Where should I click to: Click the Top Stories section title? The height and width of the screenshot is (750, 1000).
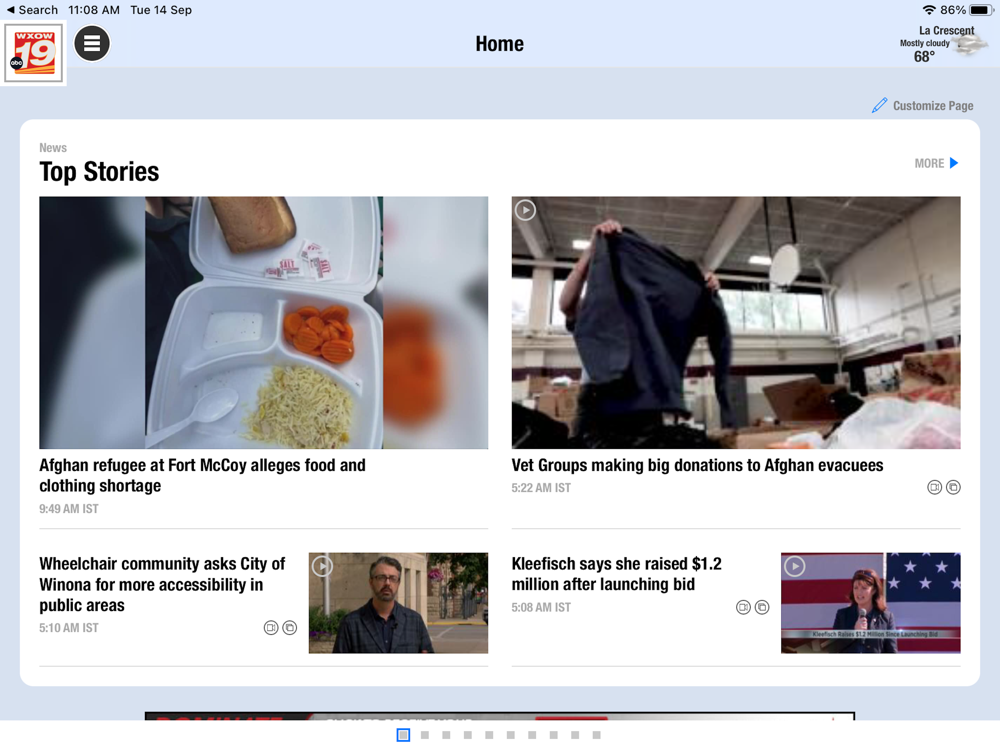99,172
